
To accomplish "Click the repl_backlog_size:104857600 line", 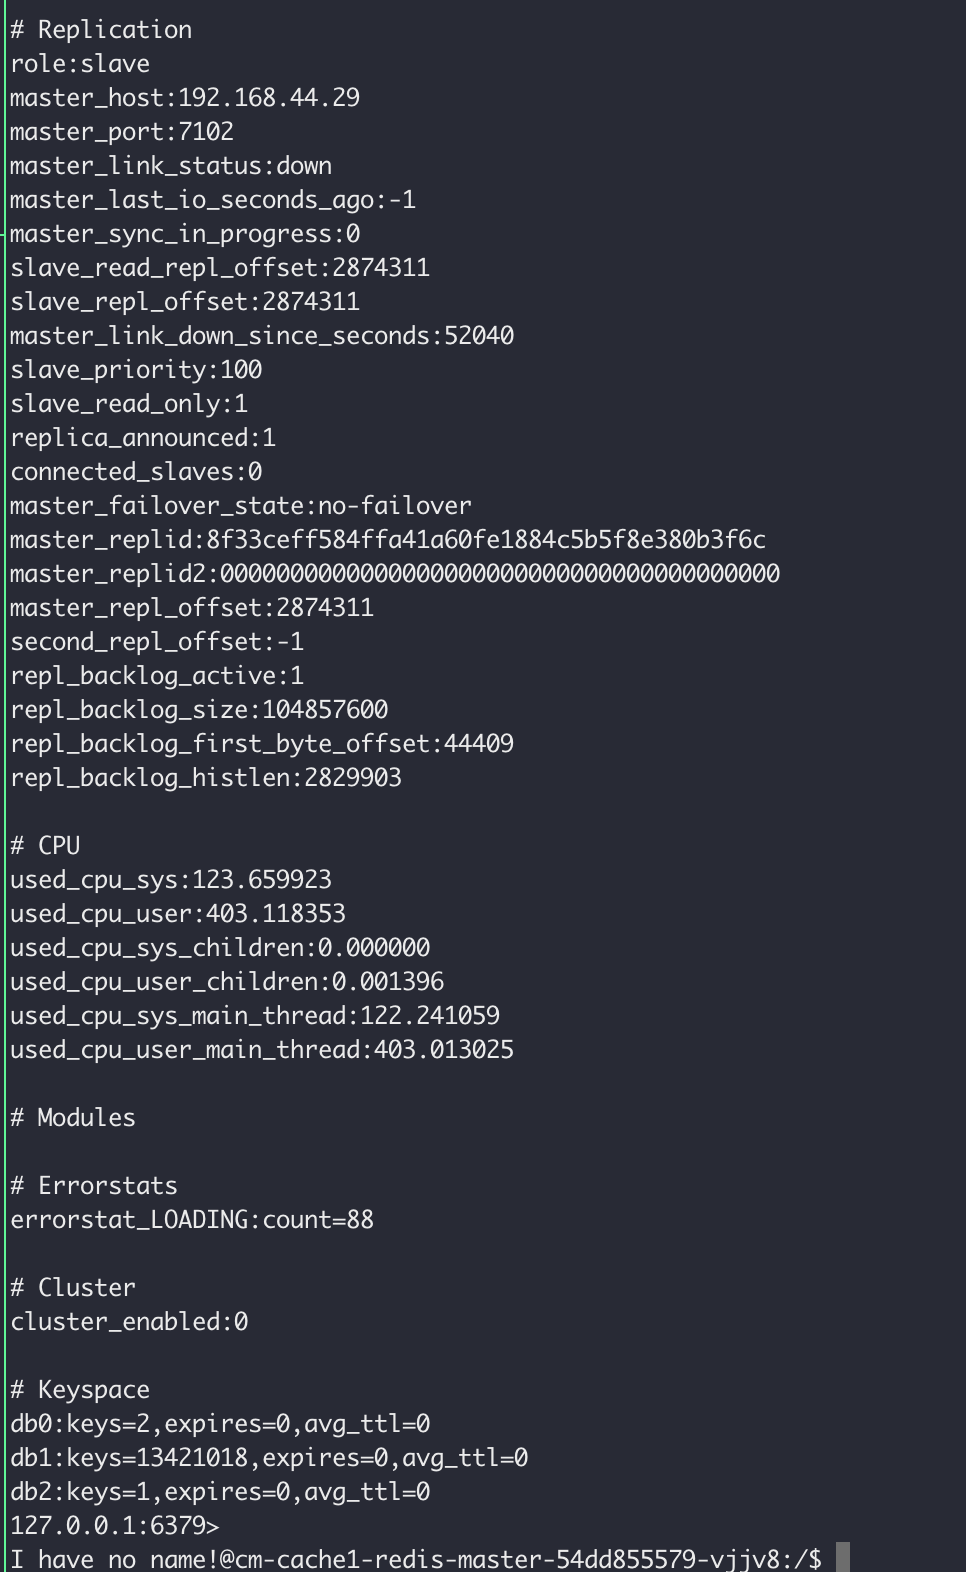I will (199, 710).
